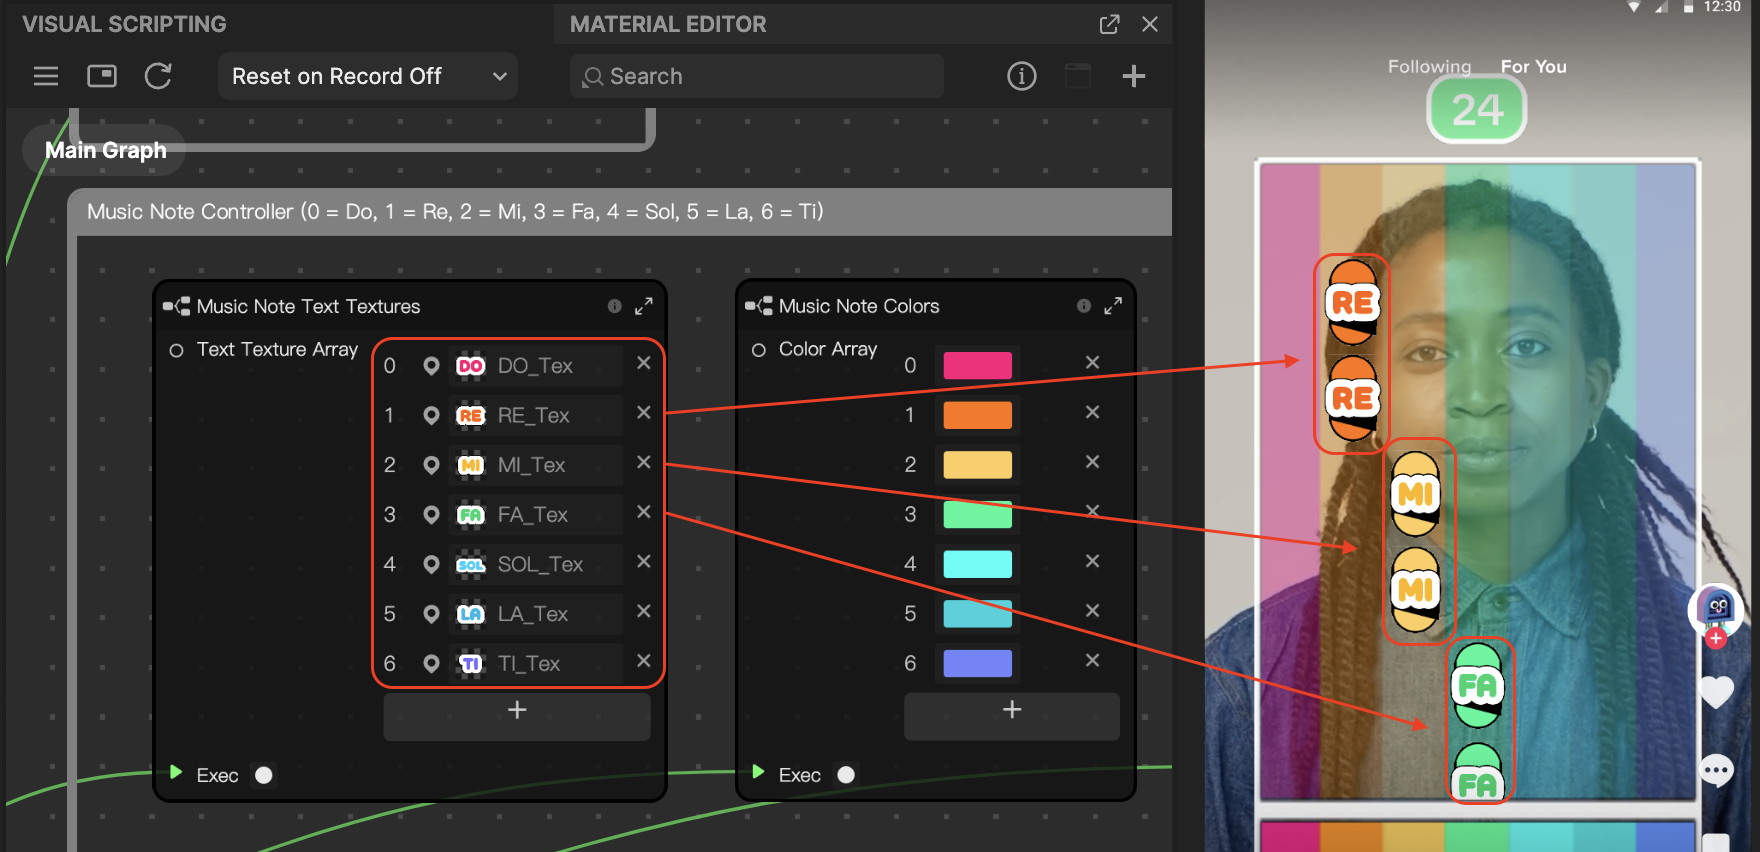Locate the FA_Tex asset pin icon

click(x=431, y=514)
